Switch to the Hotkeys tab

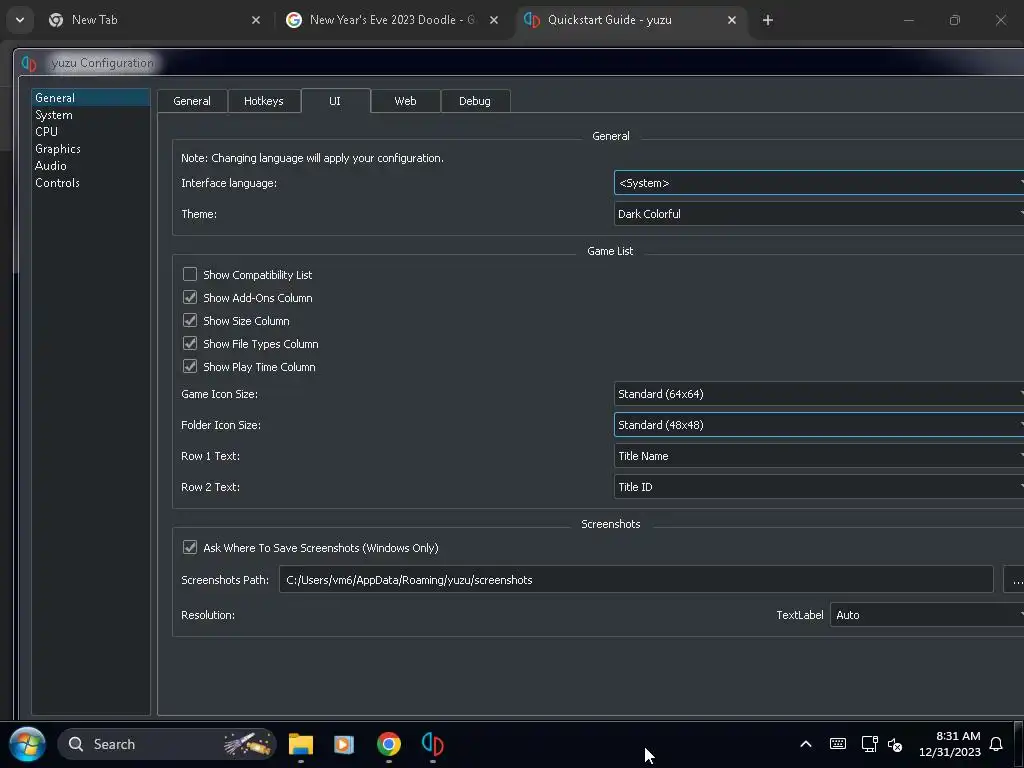pyautogui.click(x=264, y=101)
